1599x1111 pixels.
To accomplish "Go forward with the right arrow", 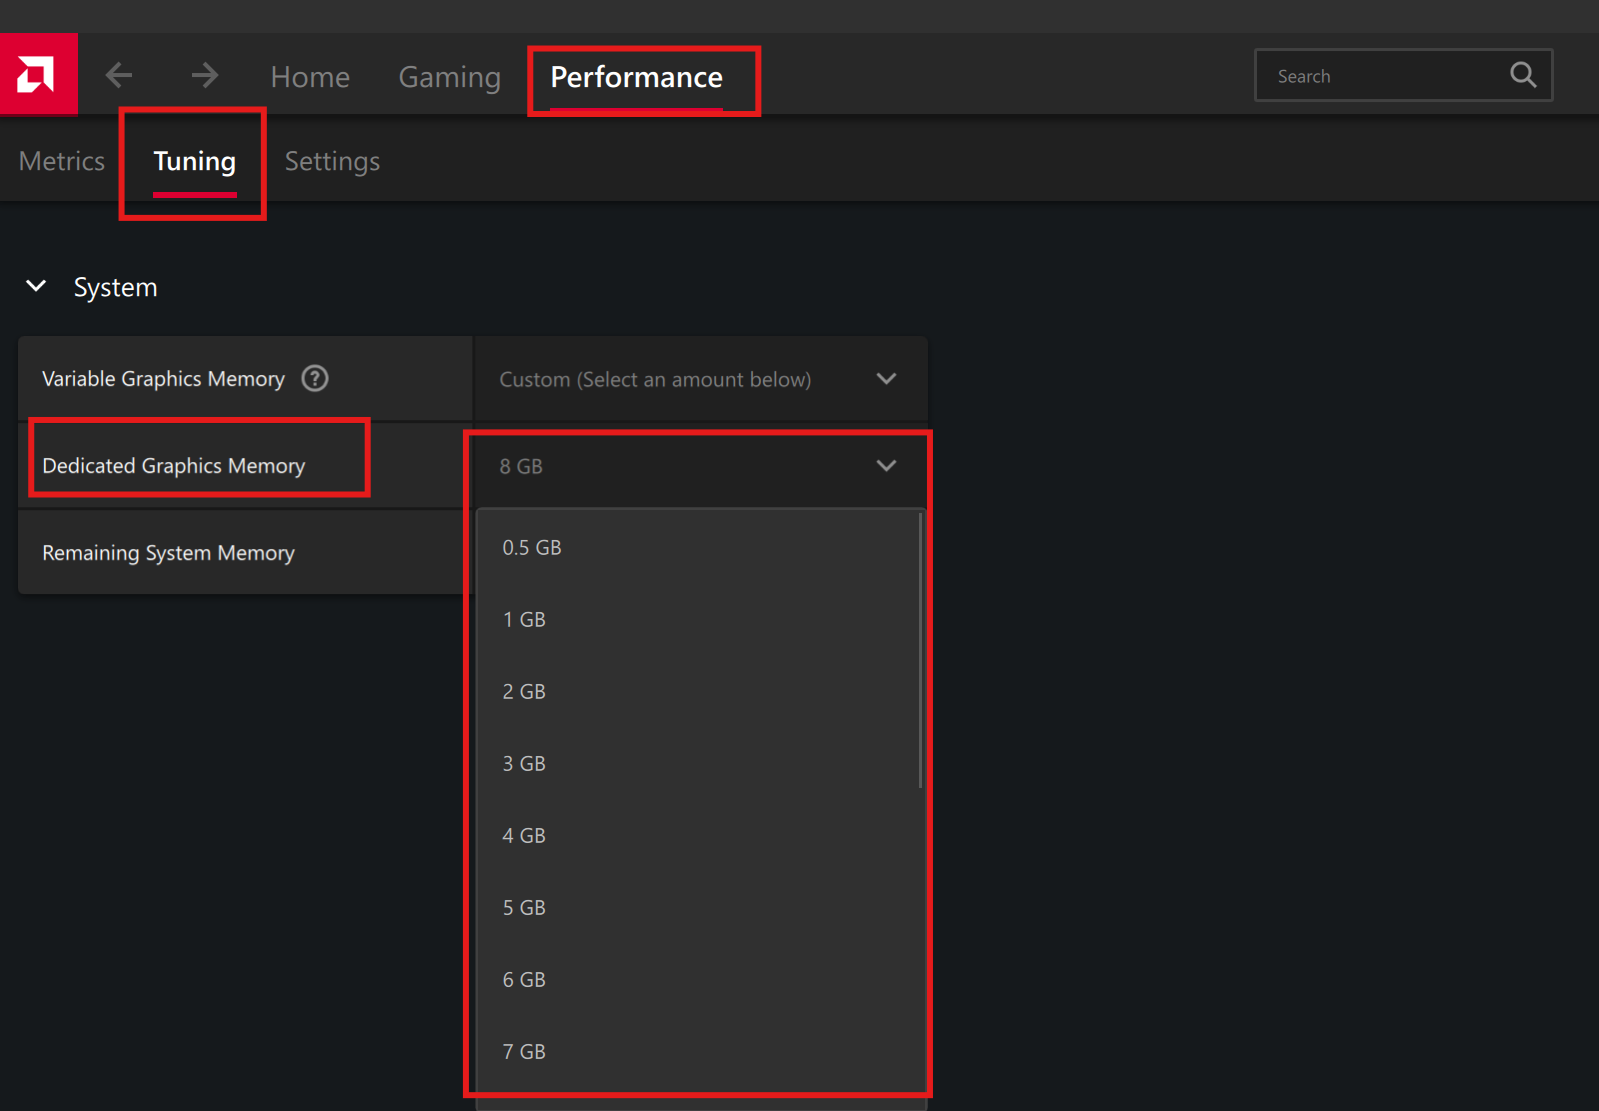I will pos(205,75).
